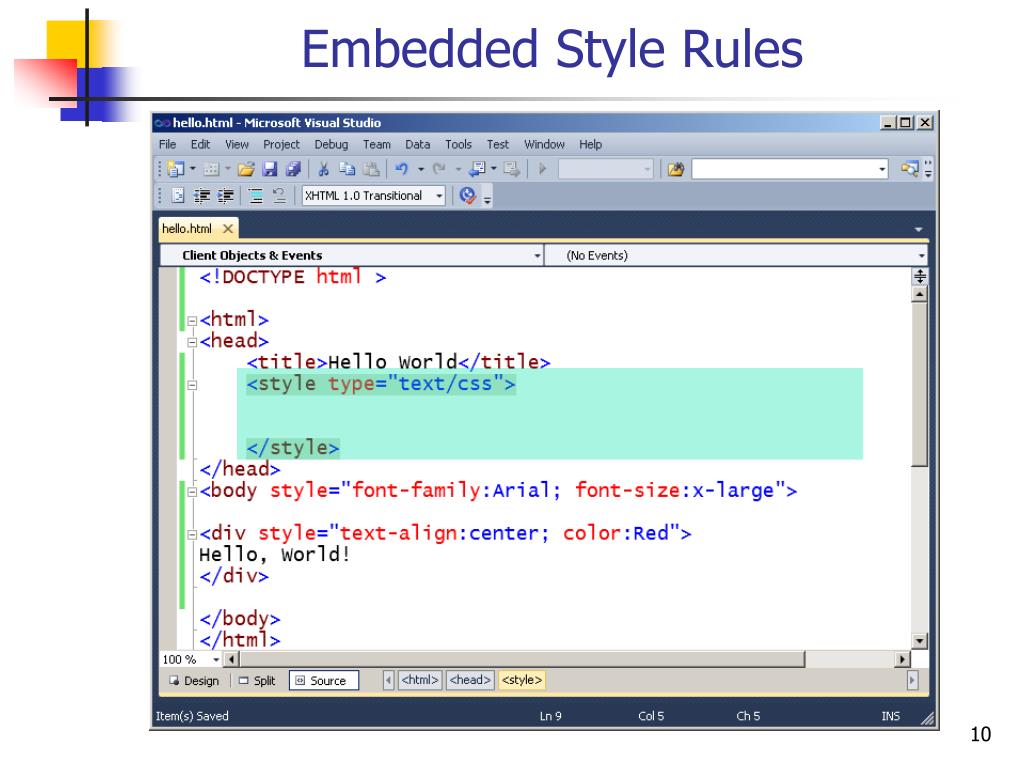1024x768 pixels.
Task: Select the hello.html document tab
Action: click(187, 229)
